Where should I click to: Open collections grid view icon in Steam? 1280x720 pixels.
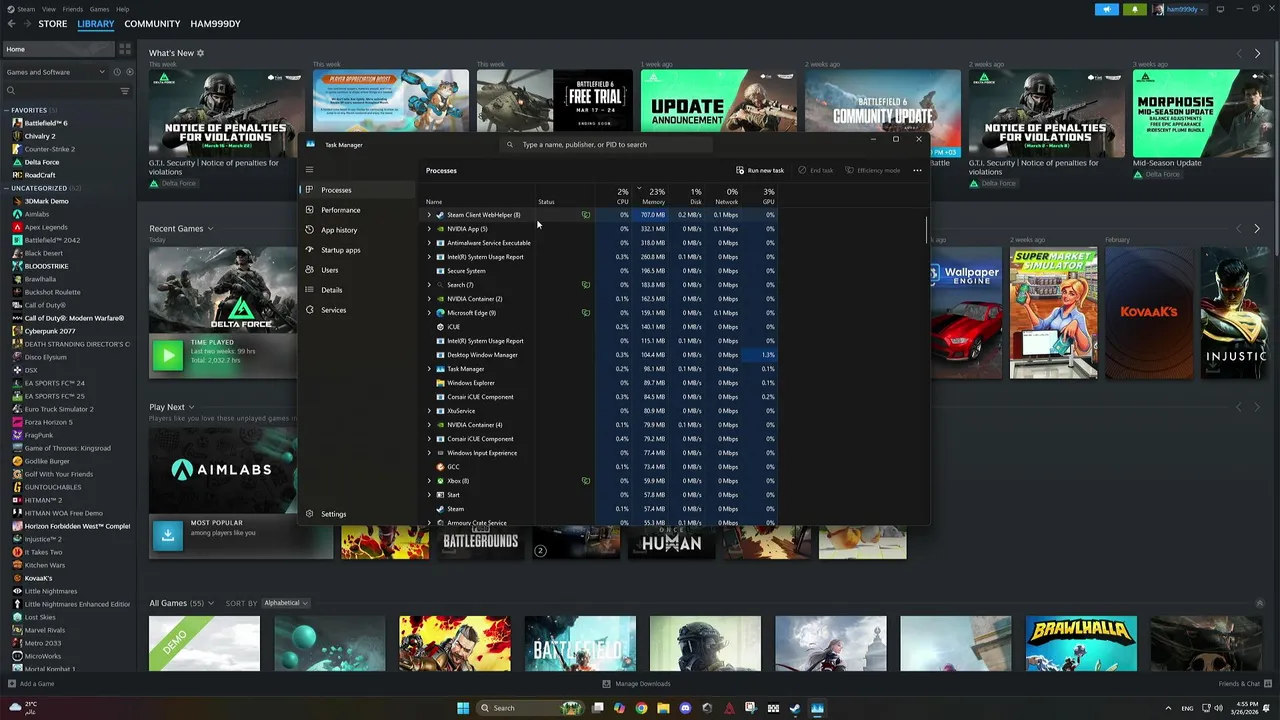(x=125, y=49)
